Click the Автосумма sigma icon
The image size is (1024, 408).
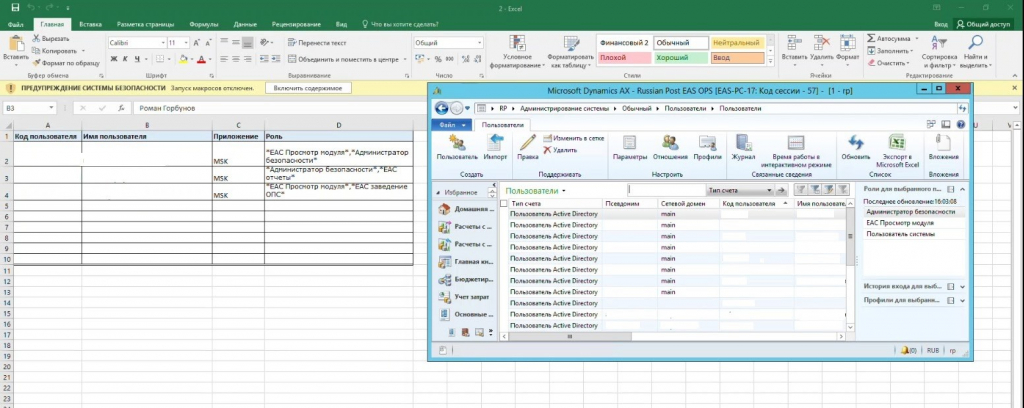[871, 39]
